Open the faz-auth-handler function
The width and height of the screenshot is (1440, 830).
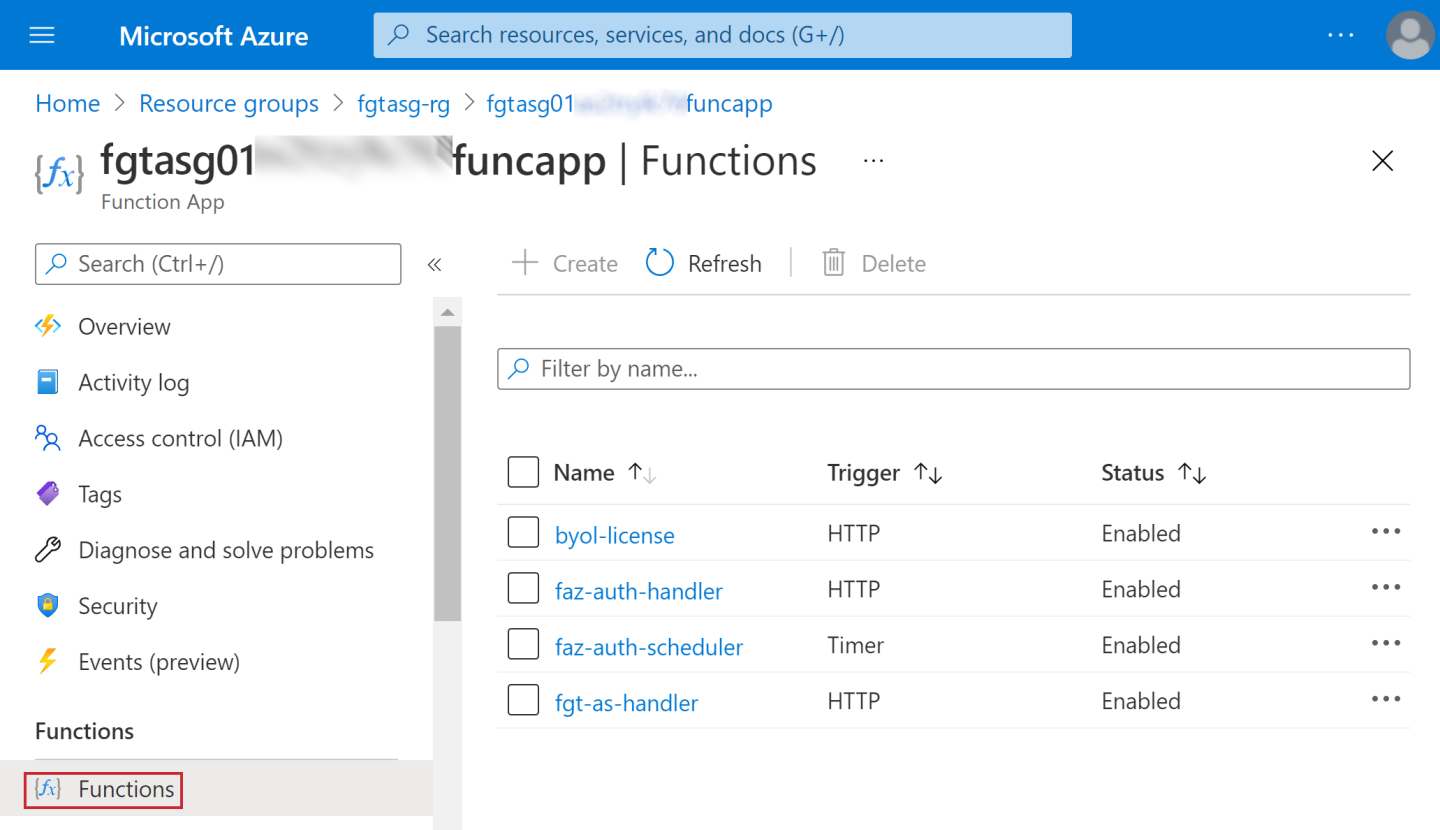(x=638, y=590)
